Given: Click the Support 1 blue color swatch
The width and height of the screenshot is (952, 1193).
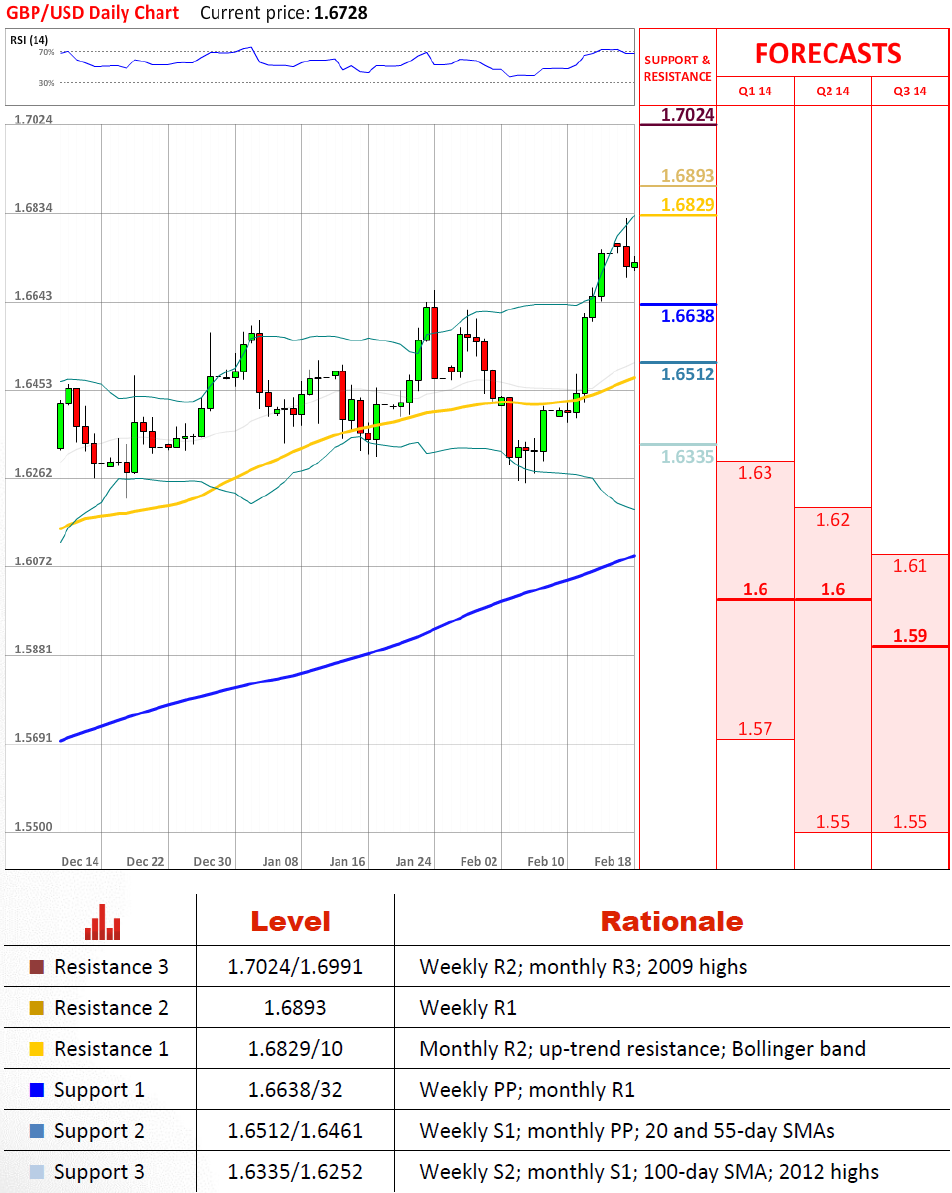Looking at the screenshot, I should (37, 1090).
